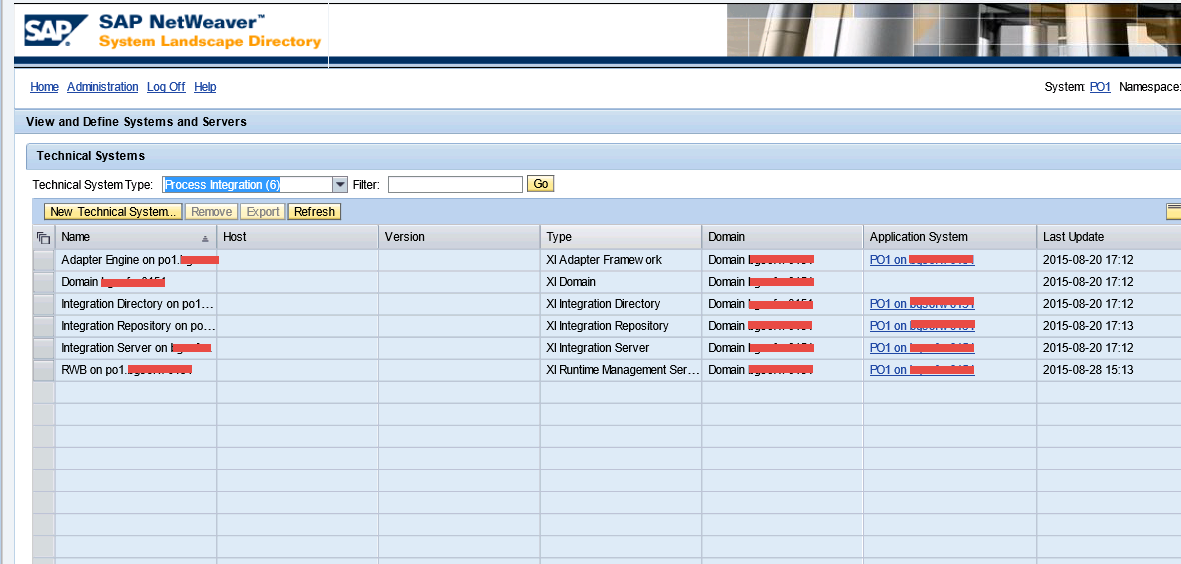Click the Go button

coord(540,184)
